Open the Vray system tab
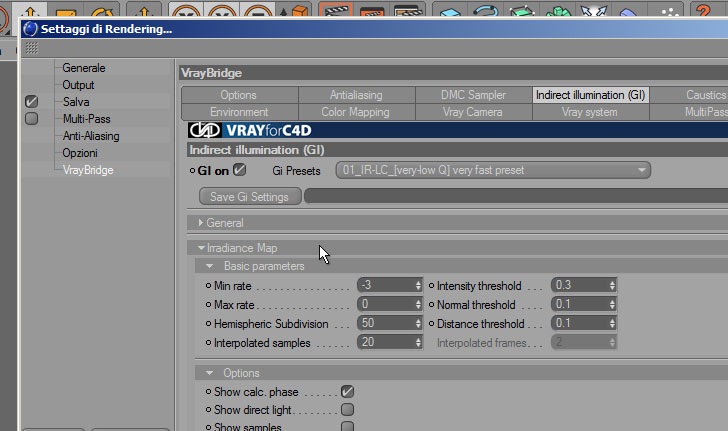728x431 pixels. [591, 112]
